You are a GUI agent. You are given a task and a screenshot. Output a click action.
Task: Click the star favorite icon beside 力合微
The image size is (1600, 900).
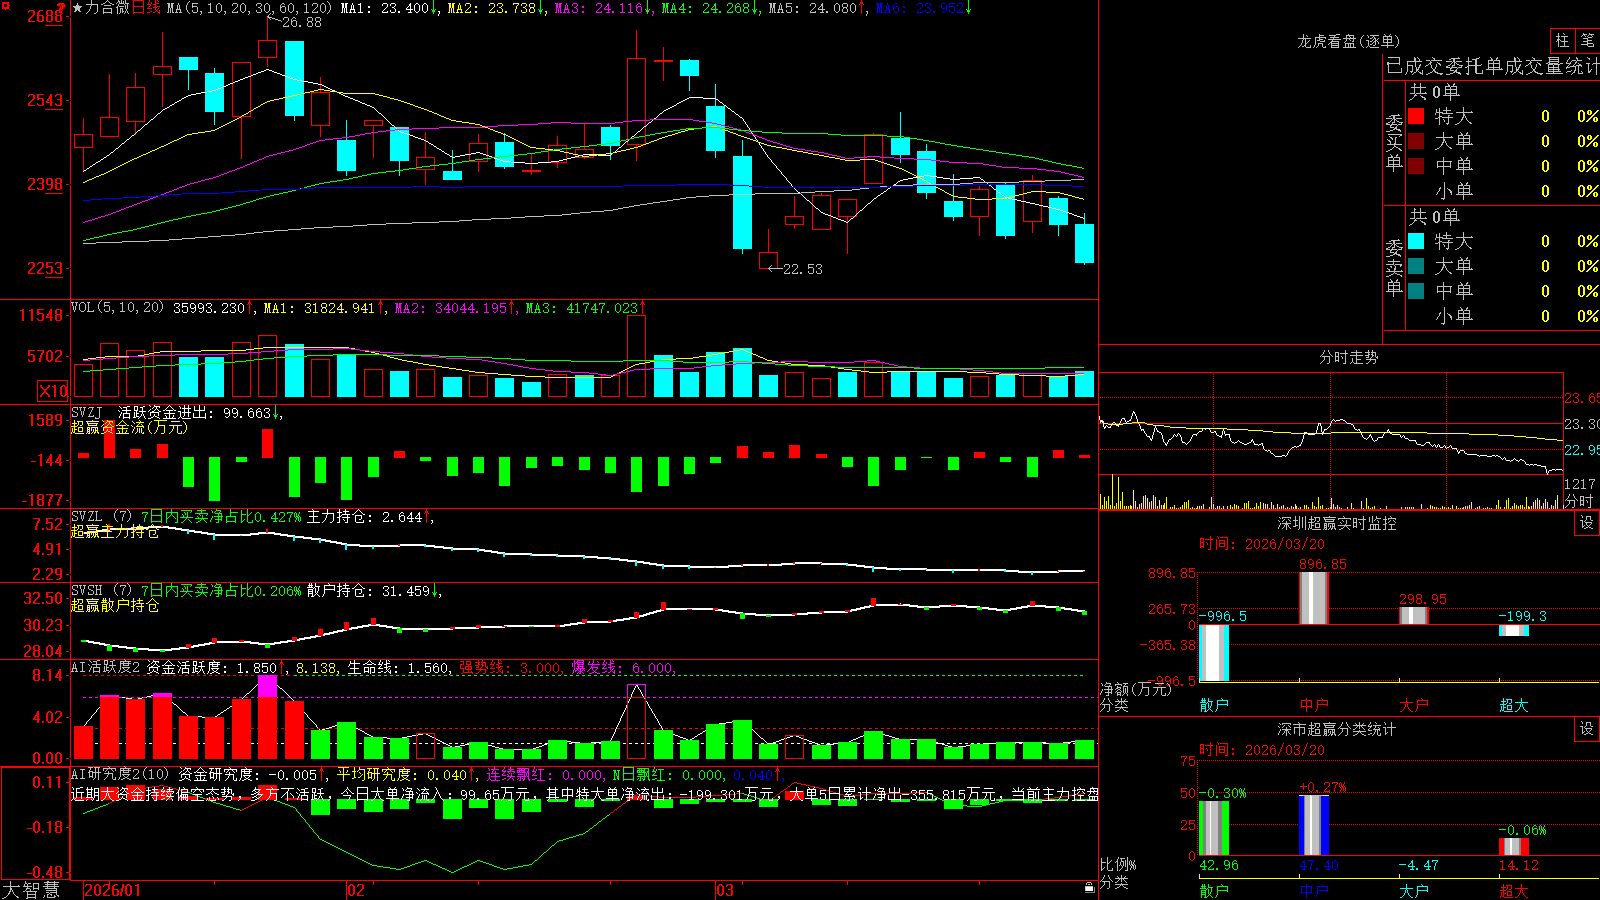pos(77,8)
